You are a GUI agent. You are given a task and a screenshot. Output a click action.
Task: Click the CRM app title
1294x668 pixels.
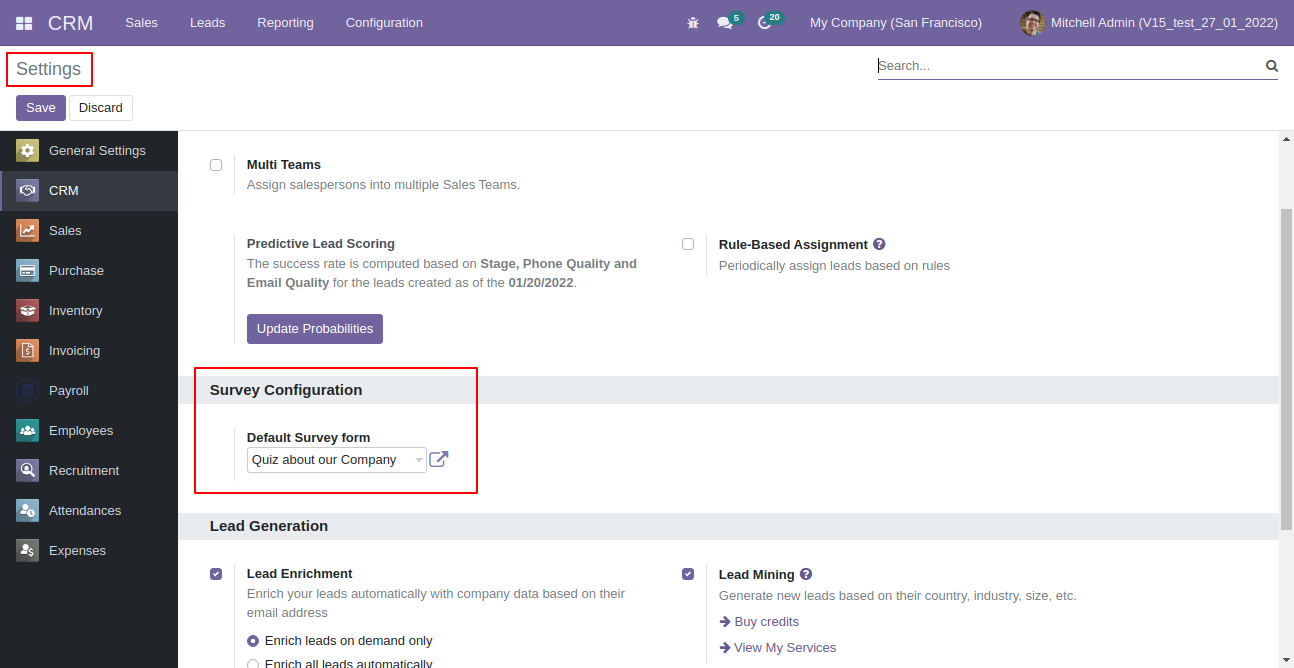(x=71, y=23)
